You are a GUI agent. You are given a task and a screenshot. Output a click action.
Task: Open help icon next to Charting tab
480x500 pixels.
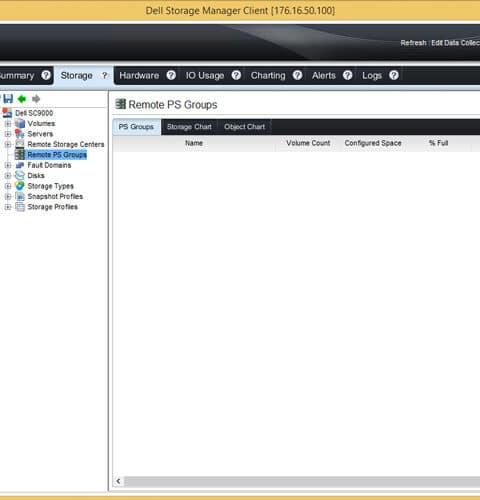tap(297, 75)
